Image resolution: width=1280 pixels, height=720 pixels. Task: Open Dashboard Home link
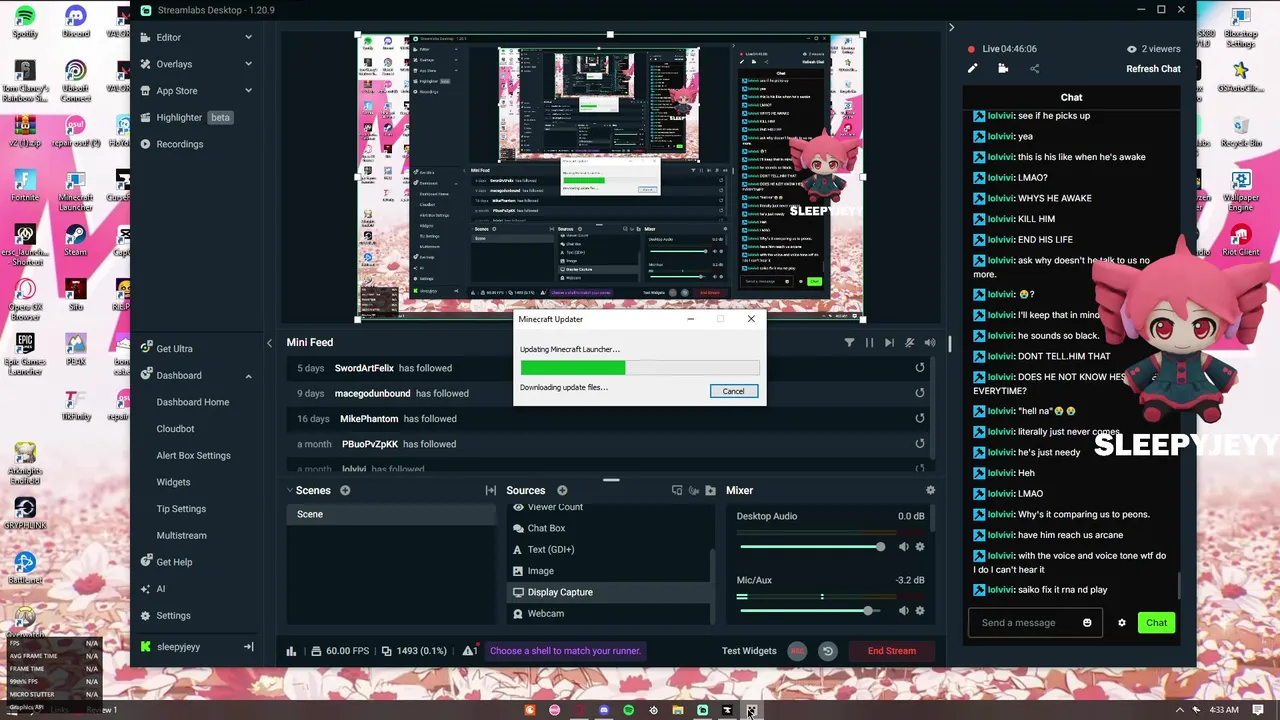tap(193, 402)
